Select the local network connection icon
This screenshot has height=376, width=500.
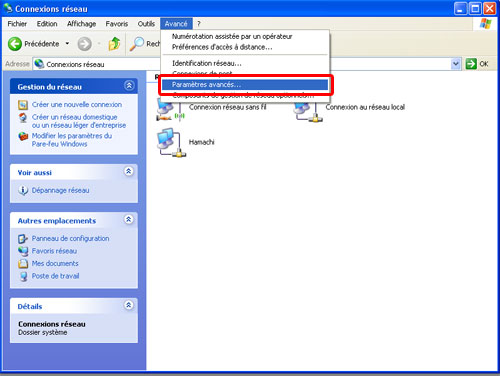308,112
